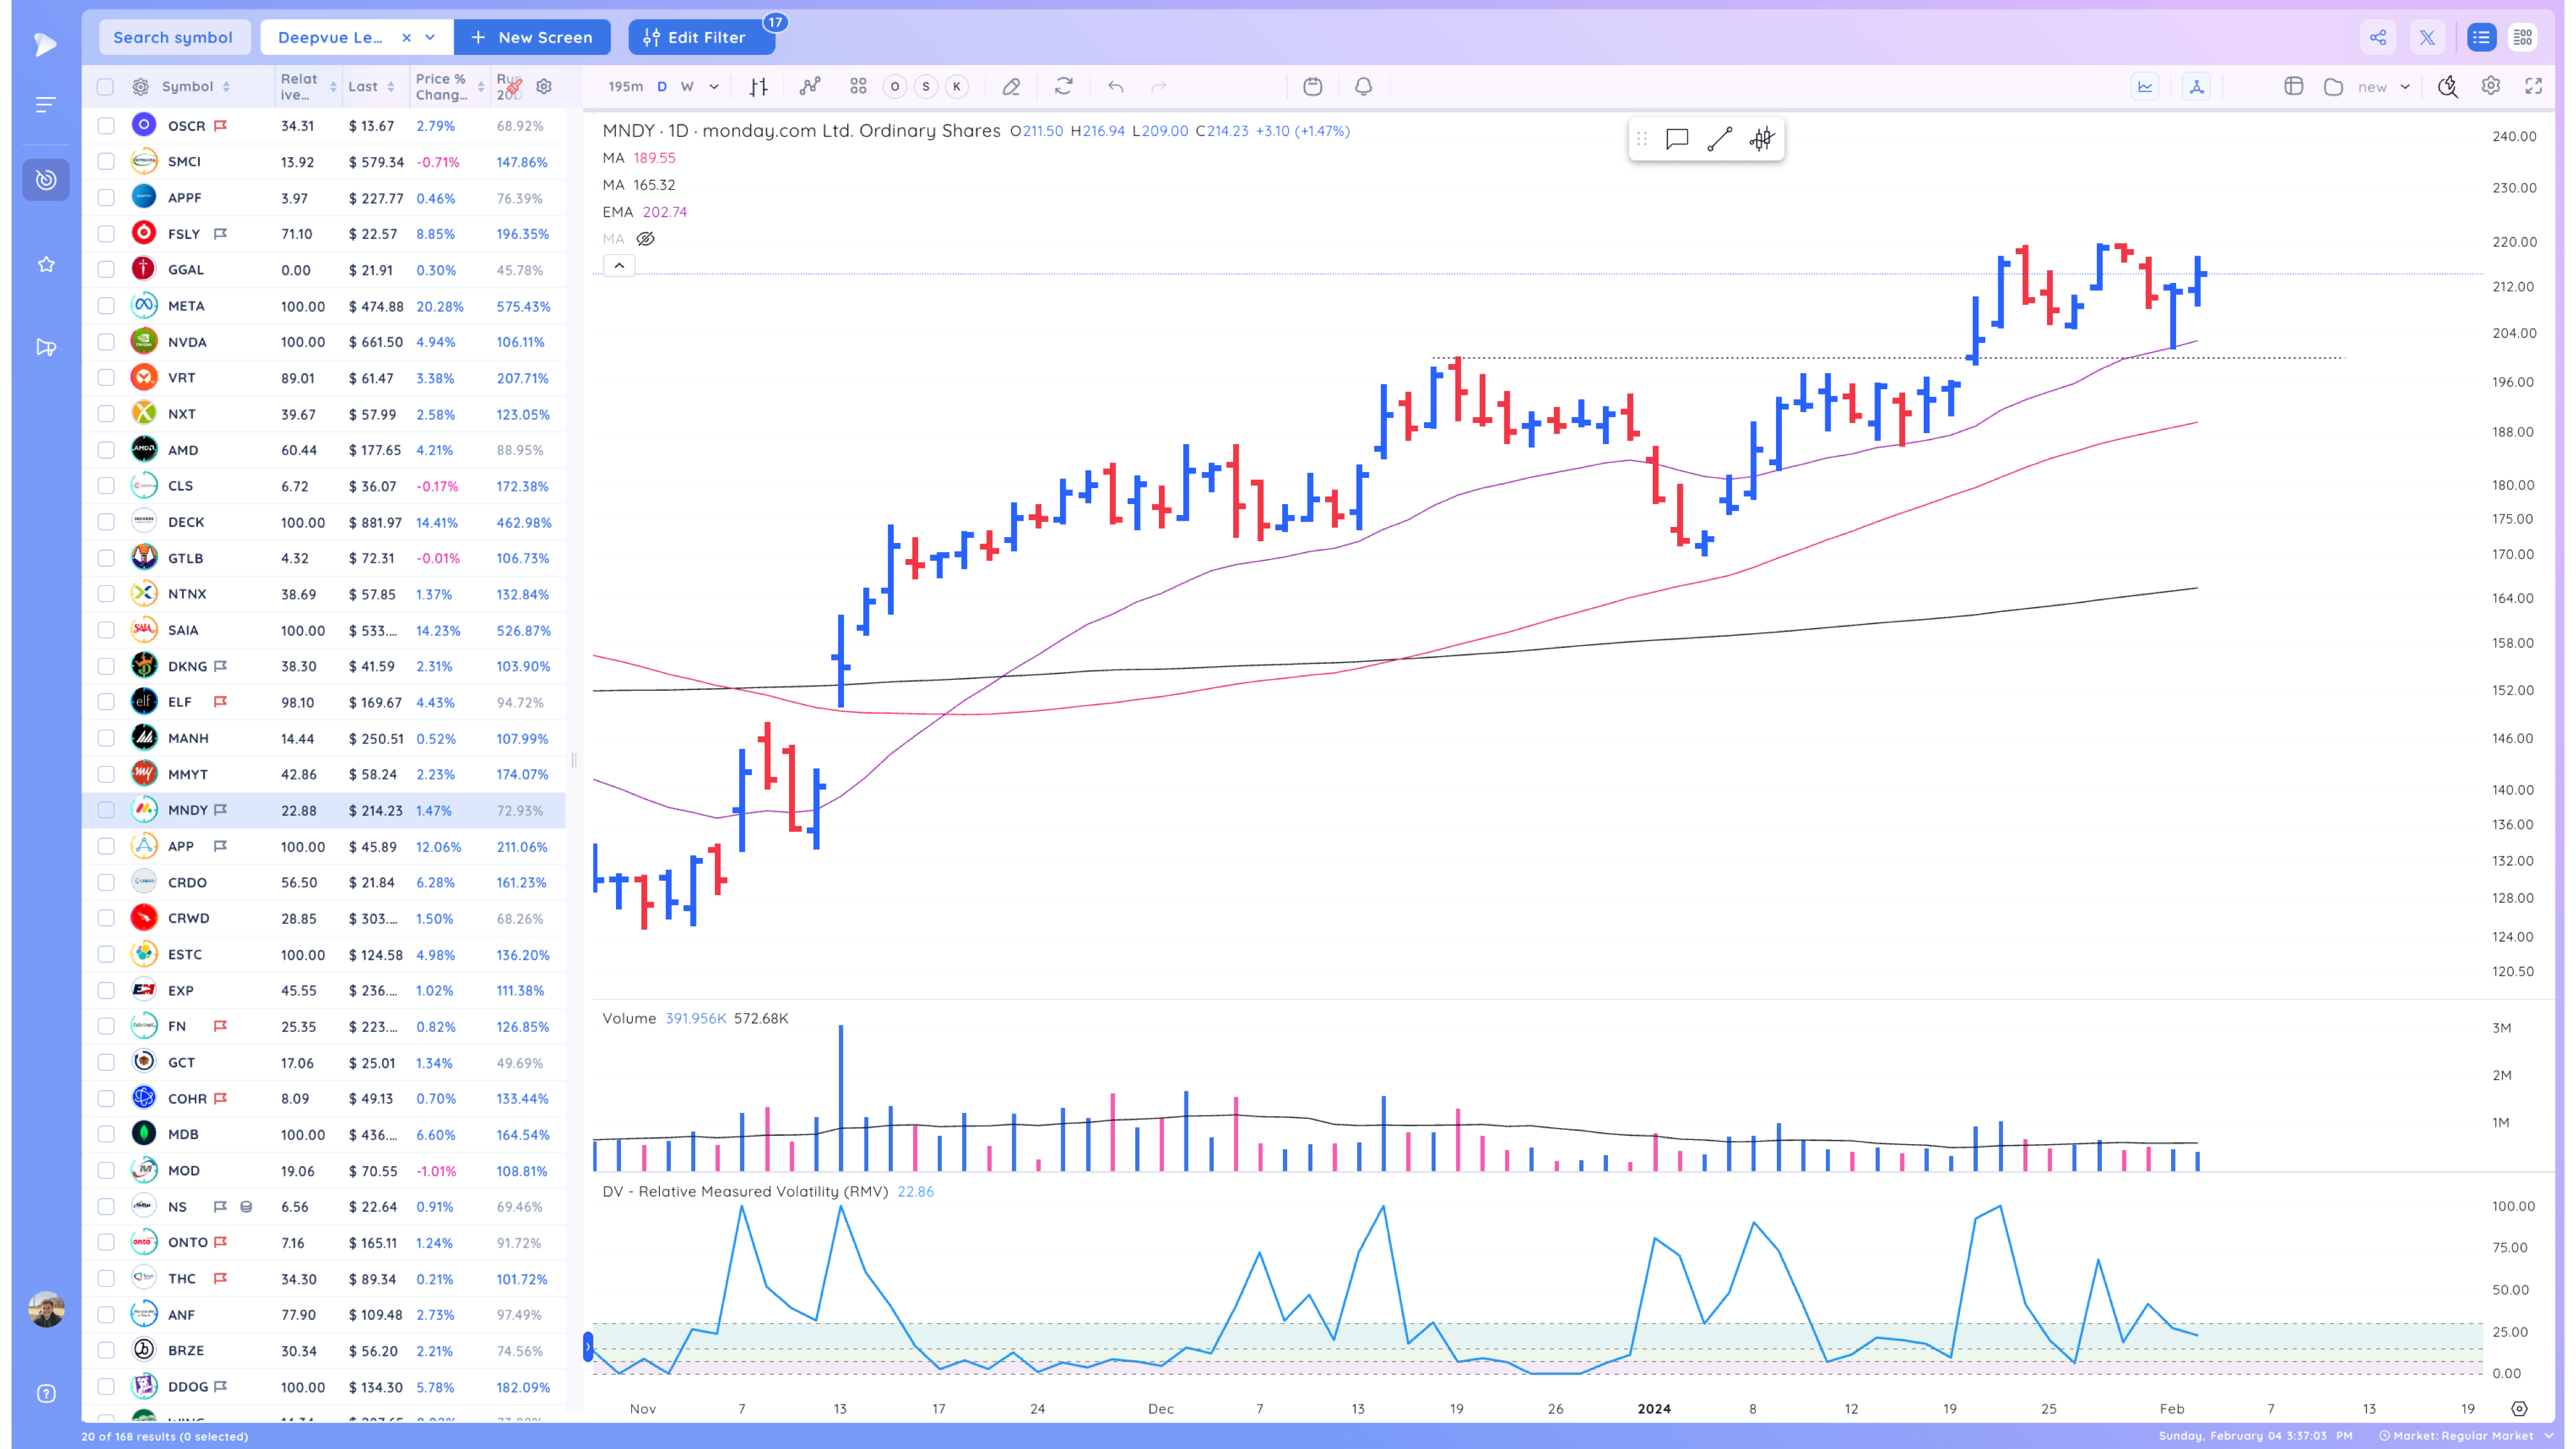
Task: Open the help question mark icon
Action: (x=46, y=1394)
